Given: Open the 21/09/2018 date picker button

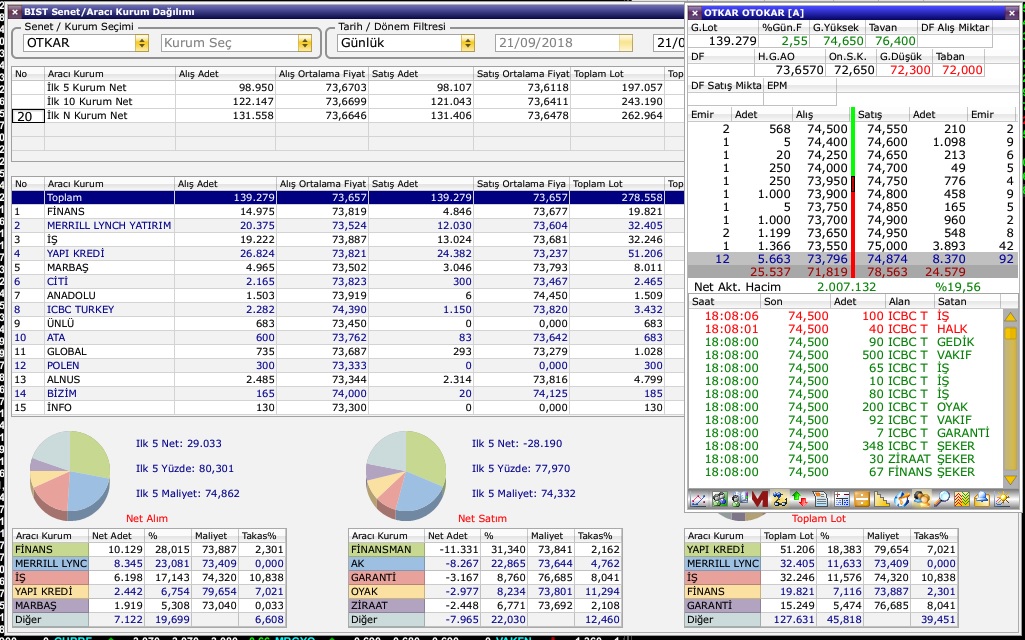Looking at the screenshot, I should [626, 43].
